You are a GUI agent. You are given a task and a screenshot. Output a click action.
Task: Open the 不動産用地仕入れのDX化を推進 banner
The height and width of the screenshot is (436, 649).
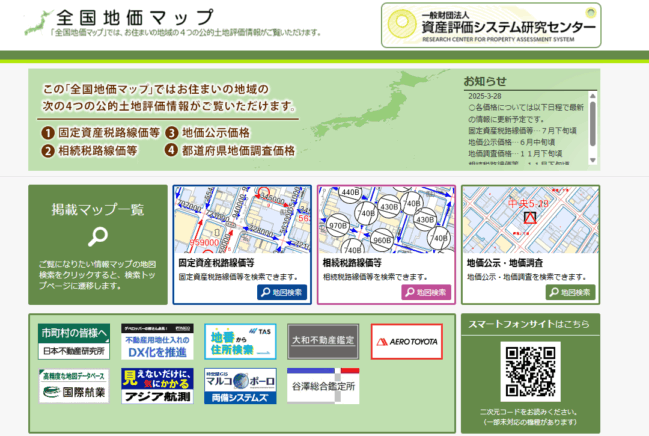click(157, 342)
